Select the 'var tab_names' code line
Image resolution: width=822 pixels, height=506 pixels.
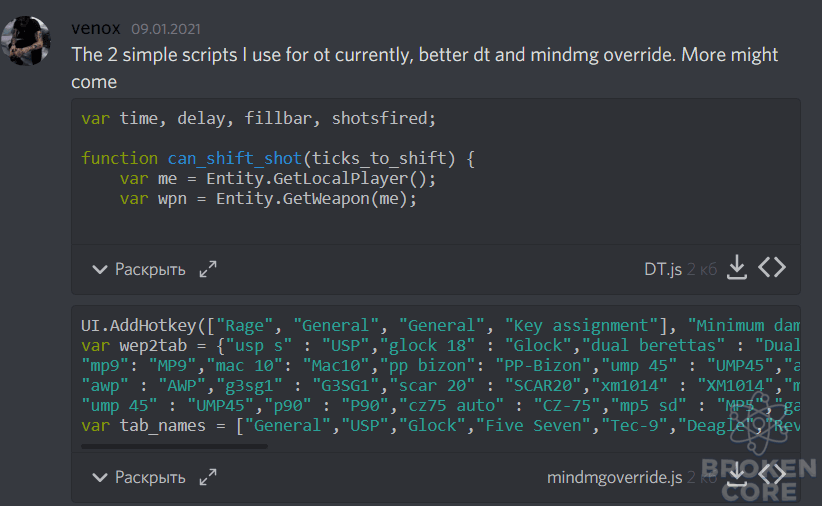tap(440, 425)
